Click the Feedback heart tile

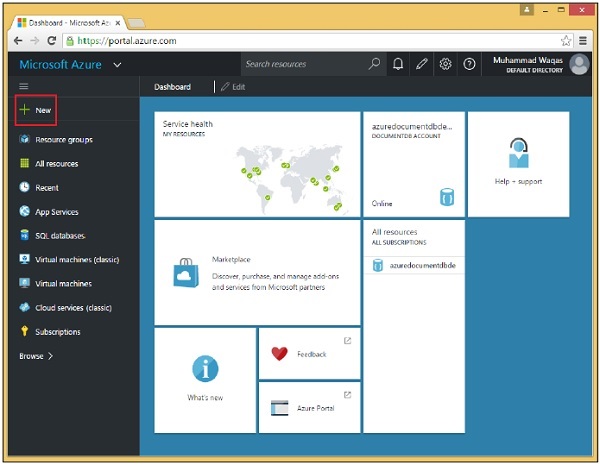309,353
